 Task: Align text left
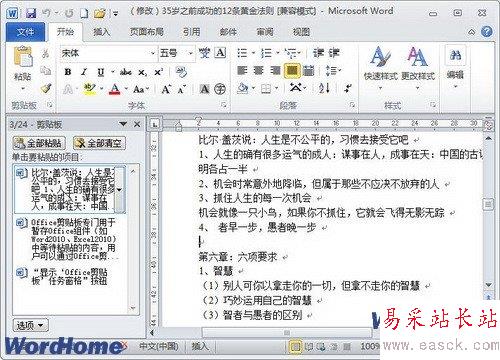[x=242, y=70]
